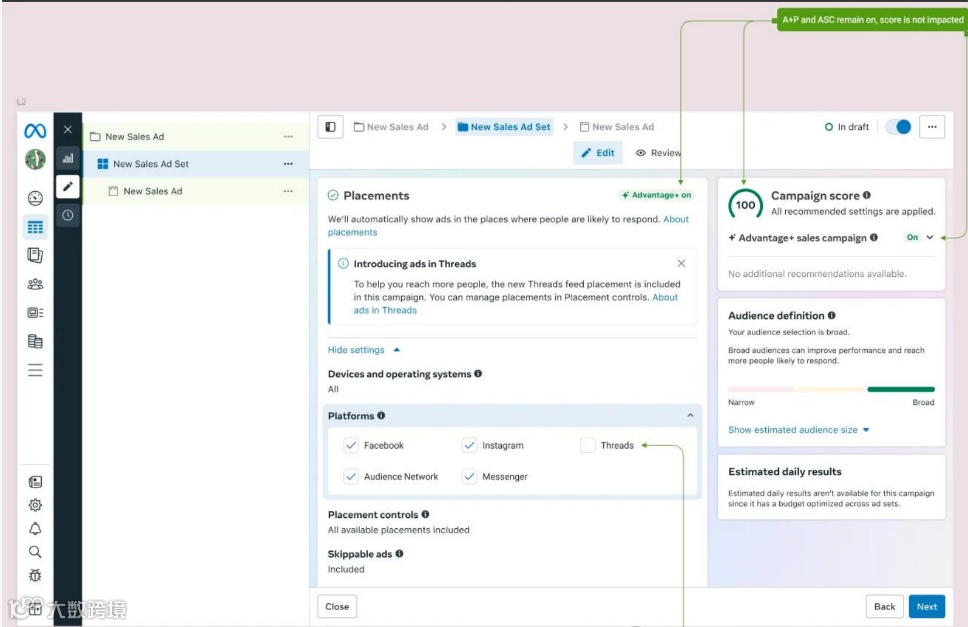Click the Next button

coord(927,607)
